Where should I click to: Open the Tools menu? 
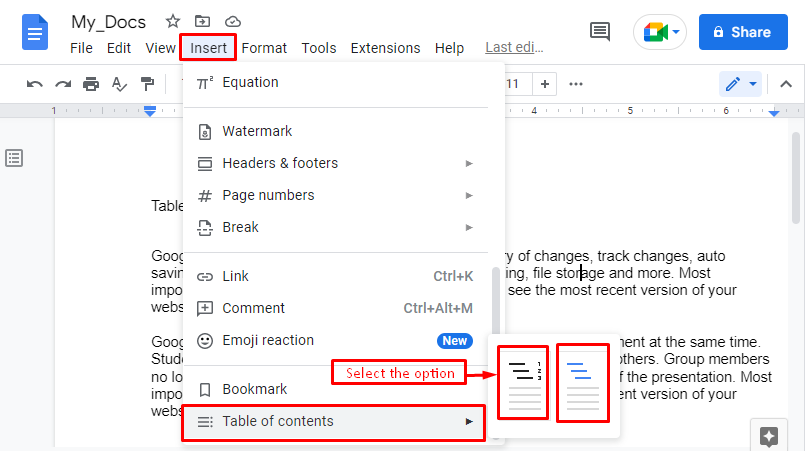tap(319, 48)
